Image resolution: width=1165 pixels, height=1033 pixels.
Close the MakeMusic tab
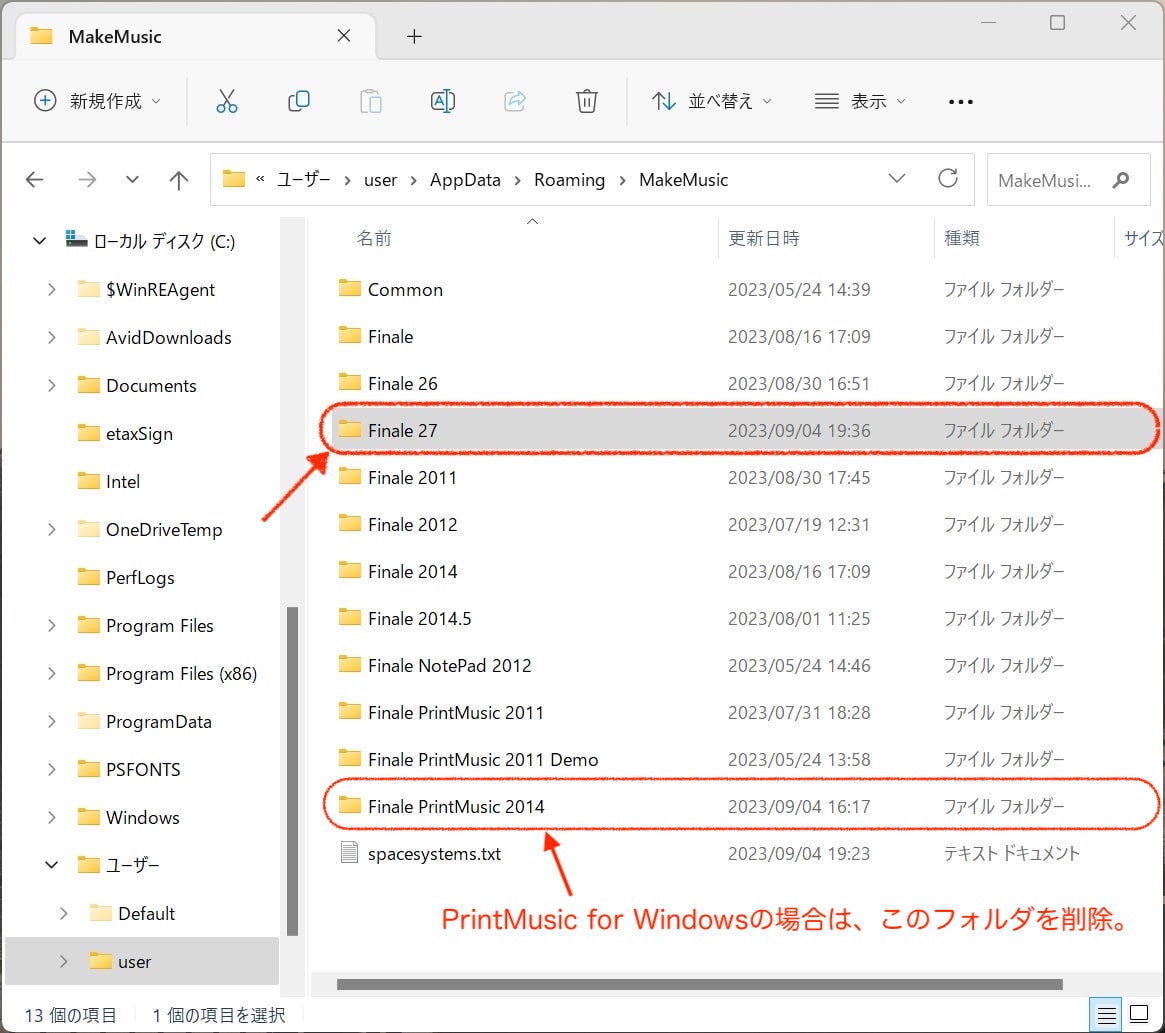point(344,36)
